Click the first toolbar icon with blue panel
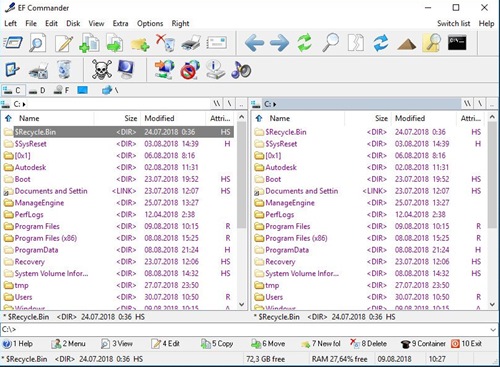The width and height of the screenshot is (500, 367). (x=13, y=43)
